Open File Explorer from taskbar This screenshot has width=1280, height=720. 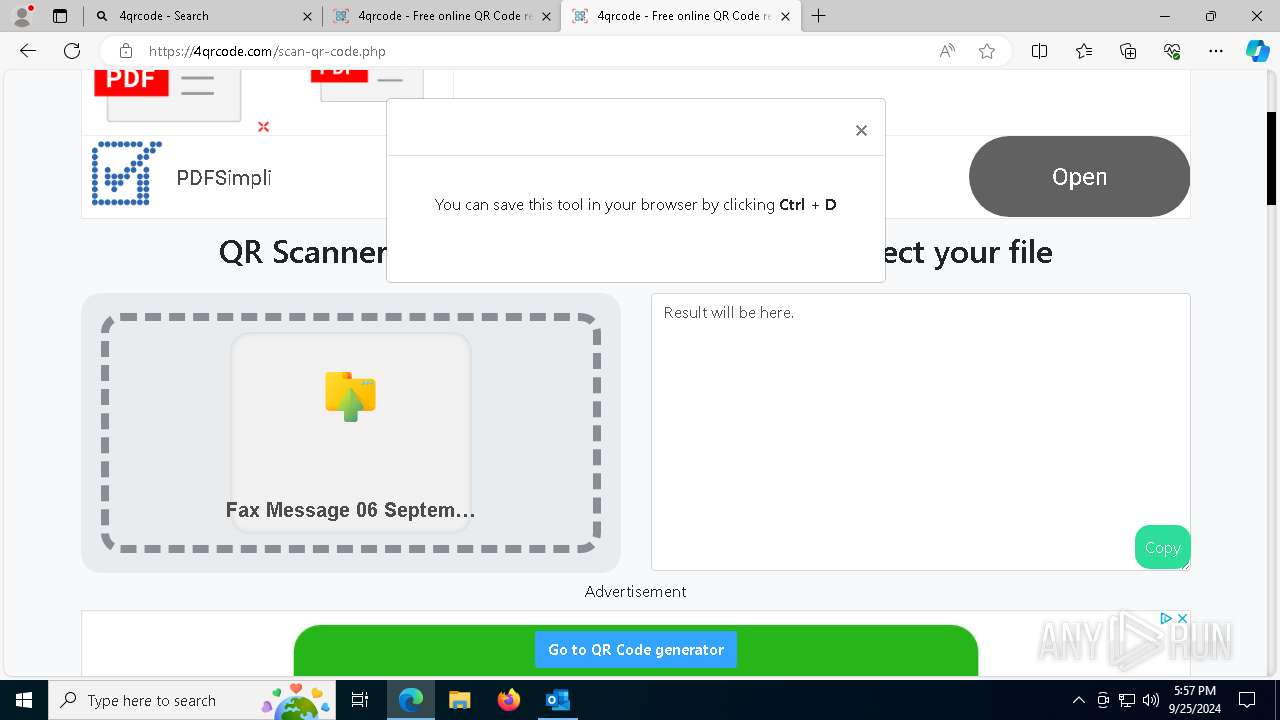pyautogui.click(x=459, y=700)
